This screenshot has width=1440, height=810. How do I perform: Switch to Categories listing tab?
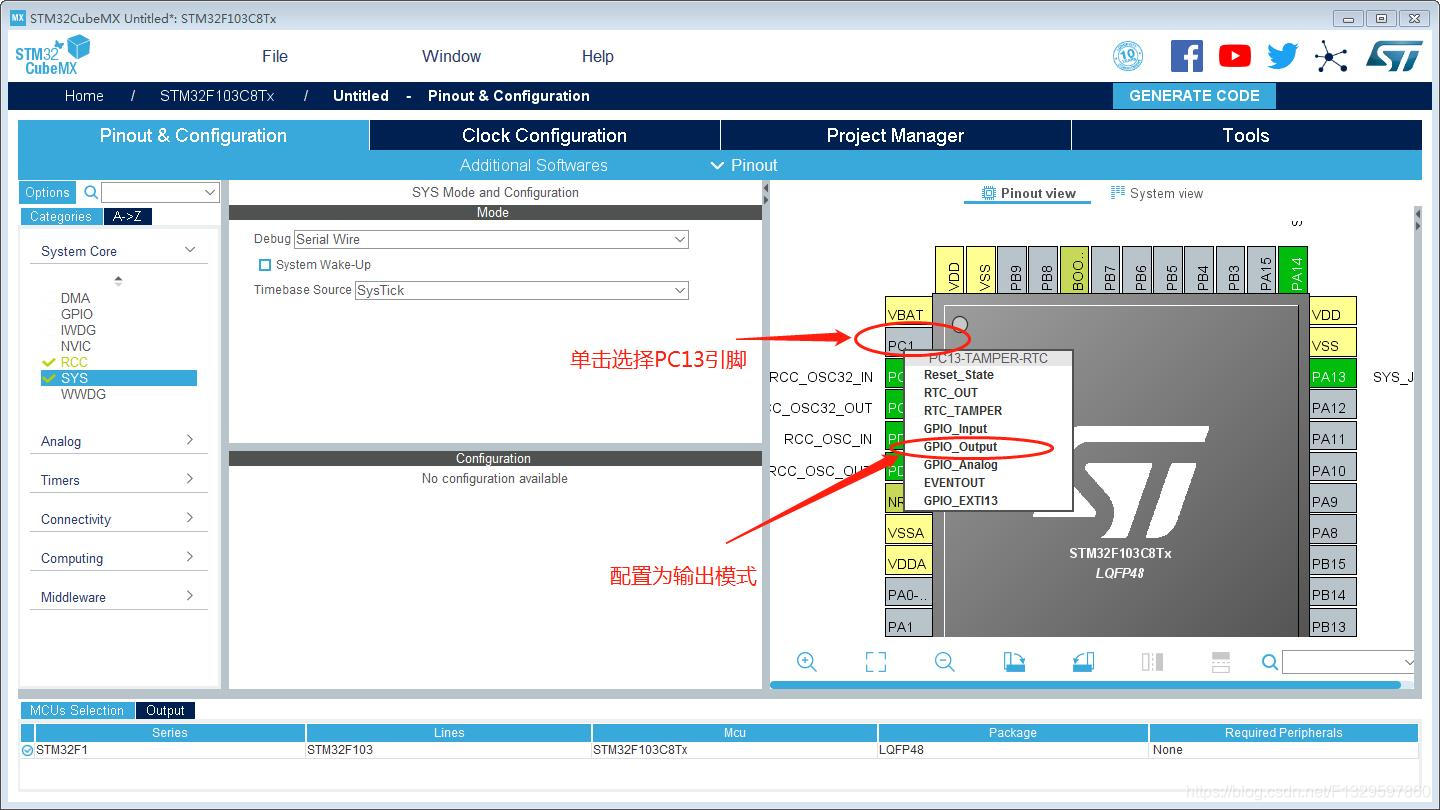pyautogui.click(x=61, y=216)
